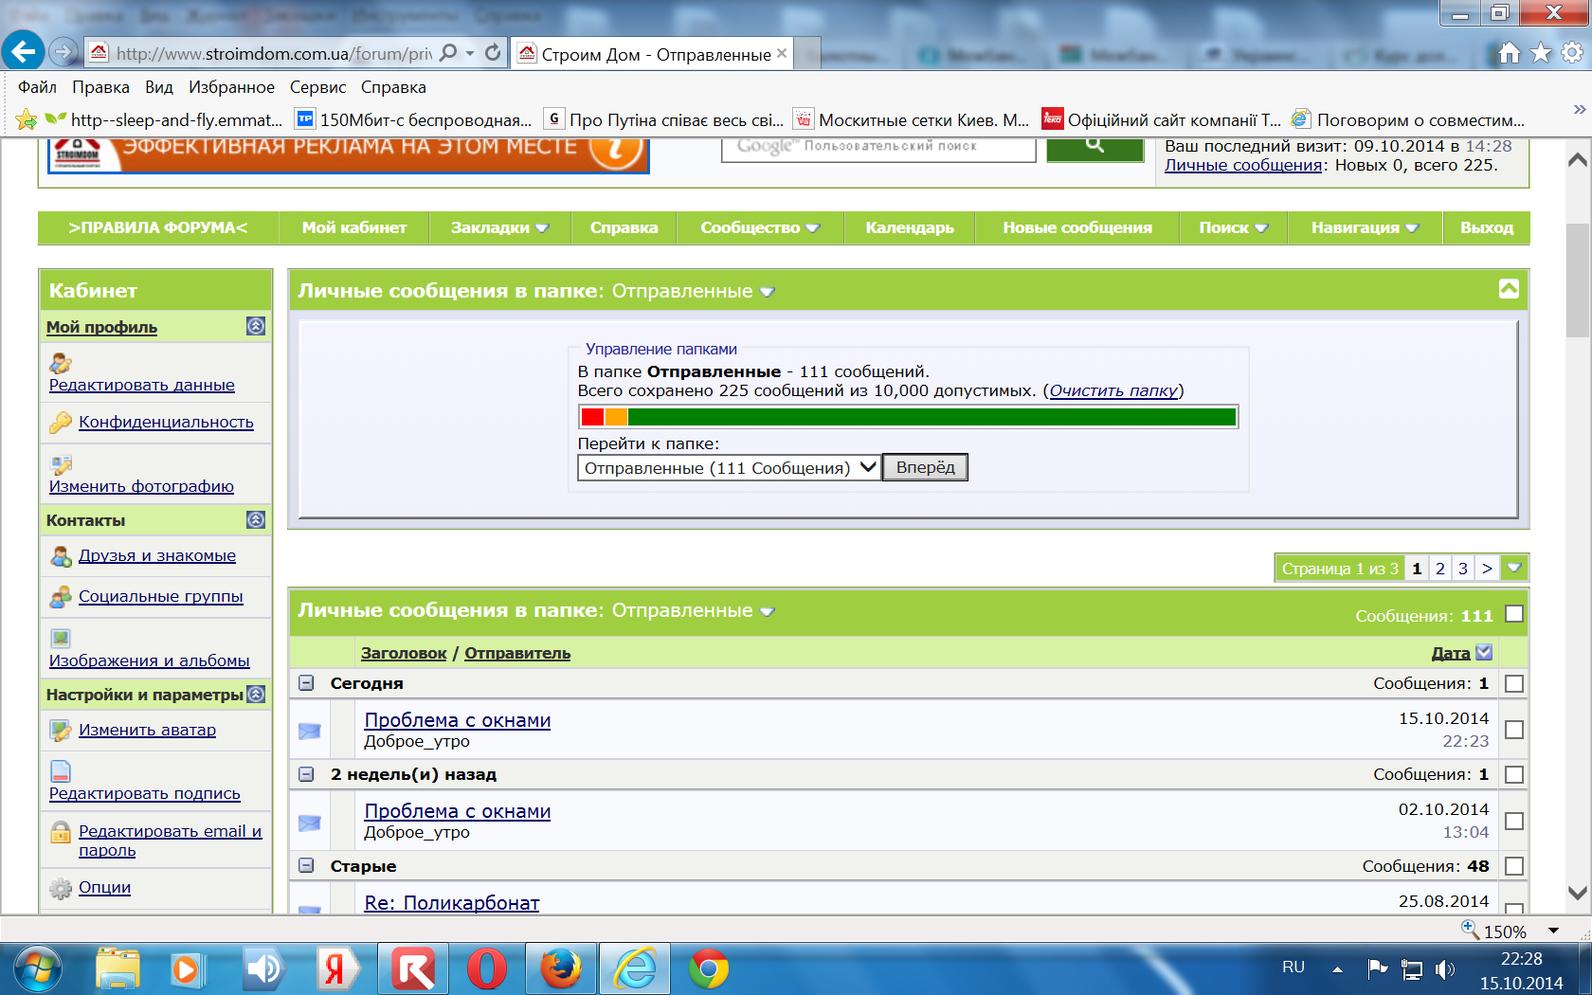Expand the Закладки menu dropdown
The image size is (1592, 995).
(x=500, y=227)
